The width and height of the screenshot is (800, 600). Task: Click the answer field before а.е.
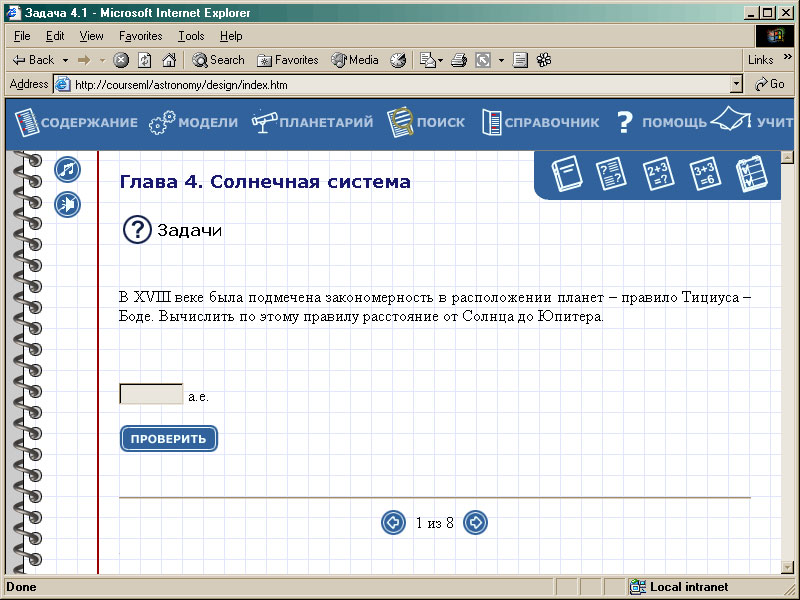click(151, 394)
